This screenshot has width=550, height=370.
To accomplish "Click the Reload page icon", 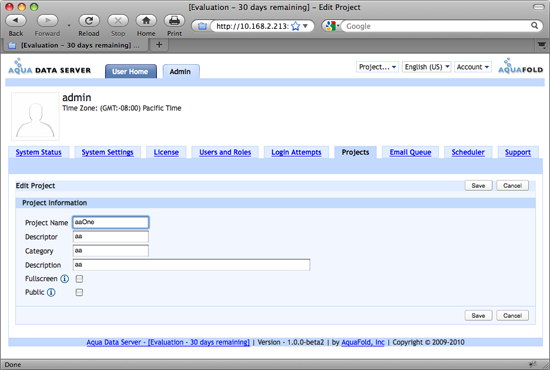I will pyautogui.click(x=89, y=21).
